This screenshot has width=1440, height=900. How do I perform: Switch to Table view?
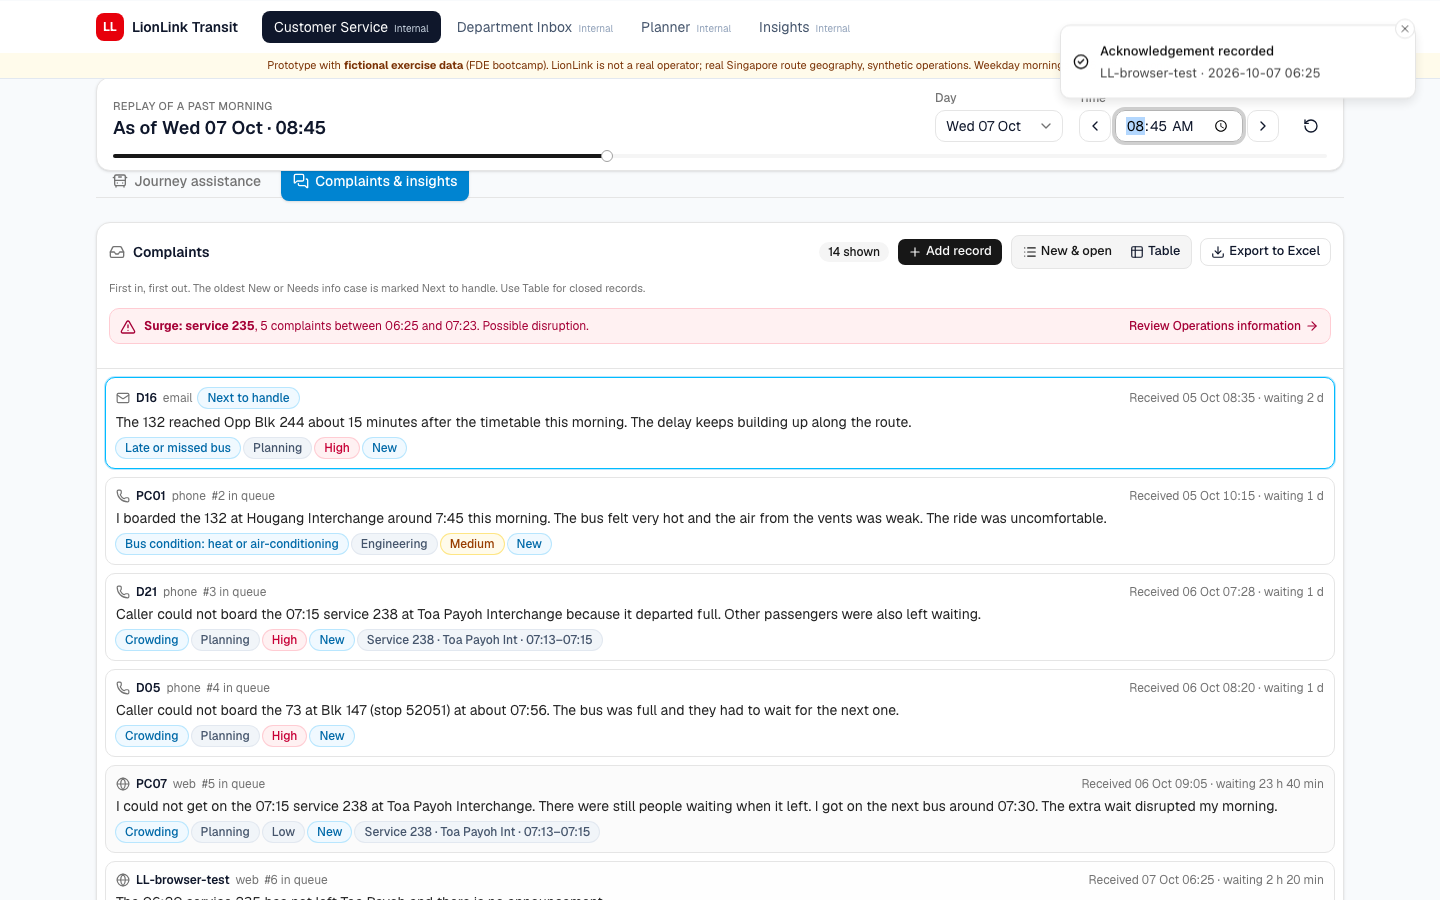(x=1155, y=252)
